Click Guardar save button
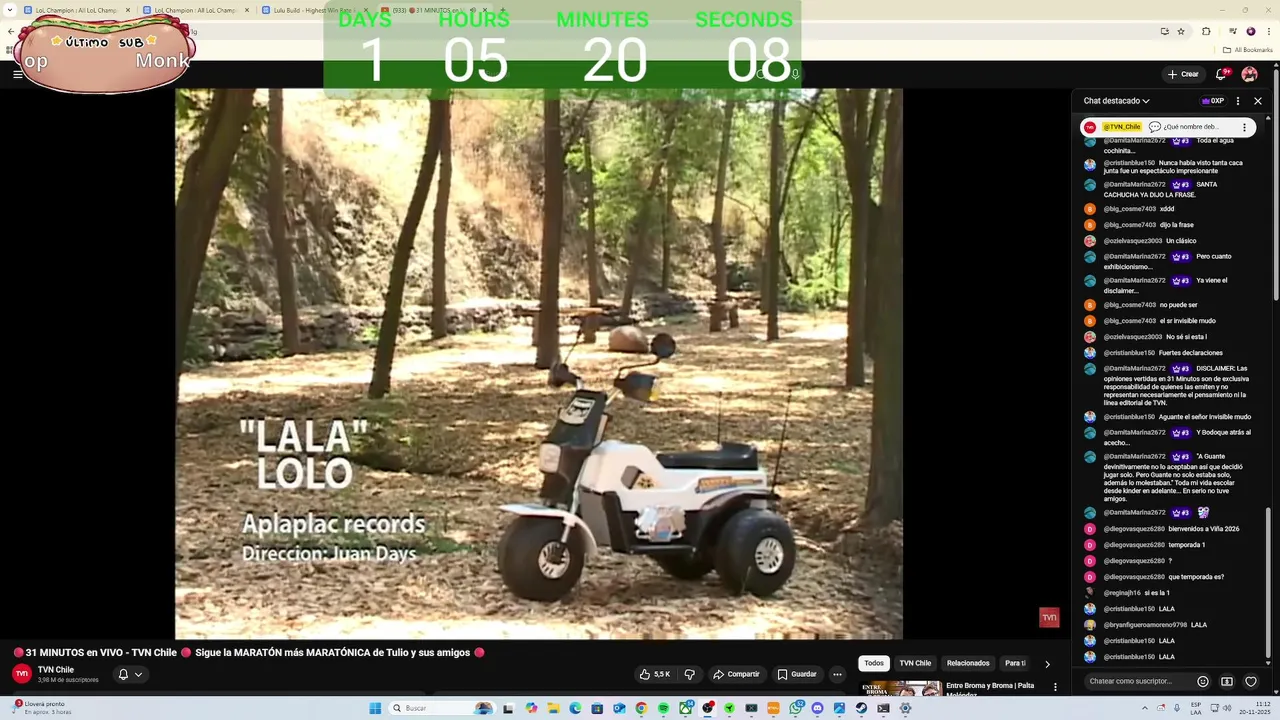1280x720 pixels. (797, 674)
